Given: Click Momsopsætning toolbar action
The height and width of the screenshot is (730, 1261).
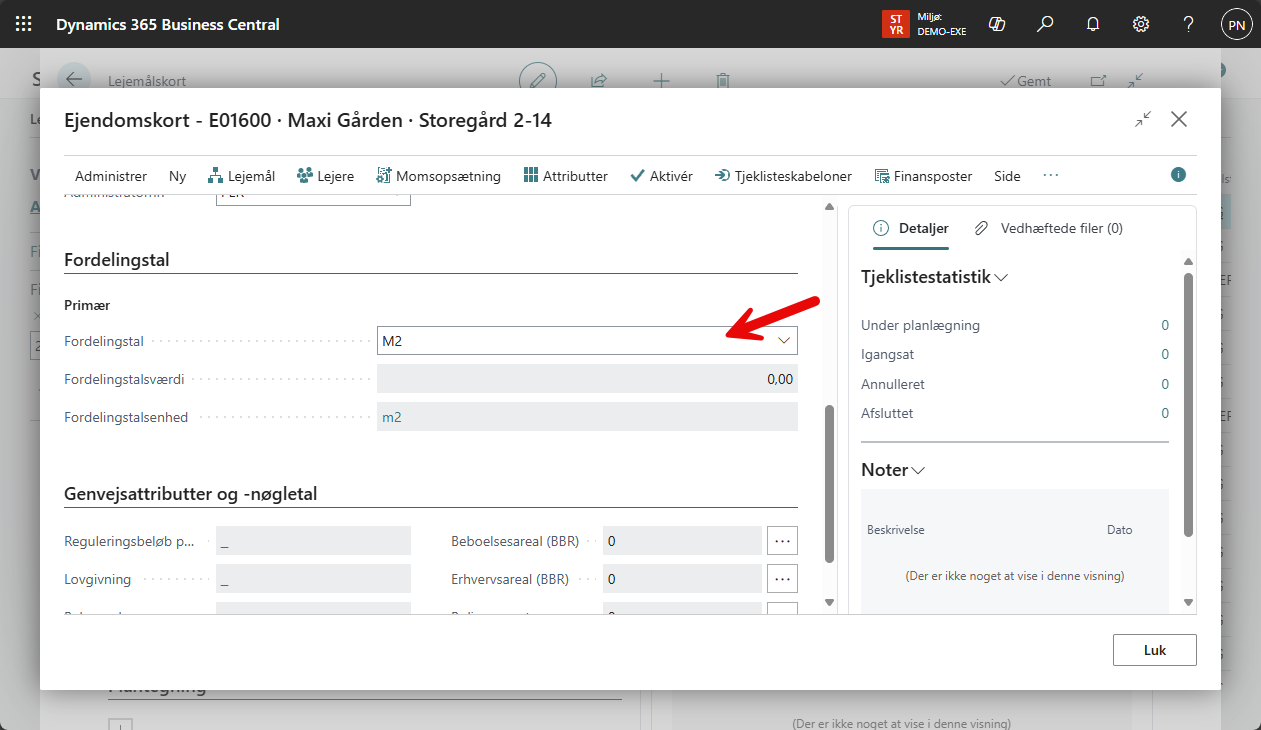Looking at the screenshot, I should point(438,176).
